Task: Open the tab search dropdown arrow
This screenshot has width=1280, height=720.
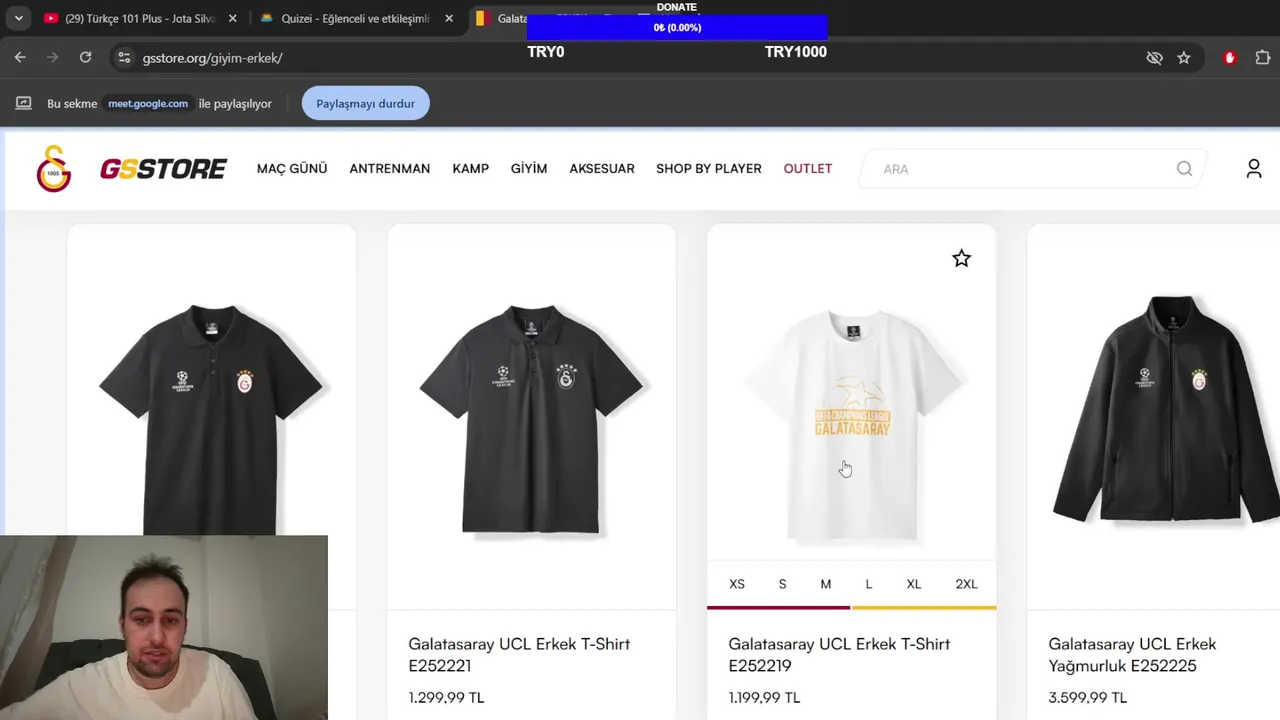Action: coord(18,18)
